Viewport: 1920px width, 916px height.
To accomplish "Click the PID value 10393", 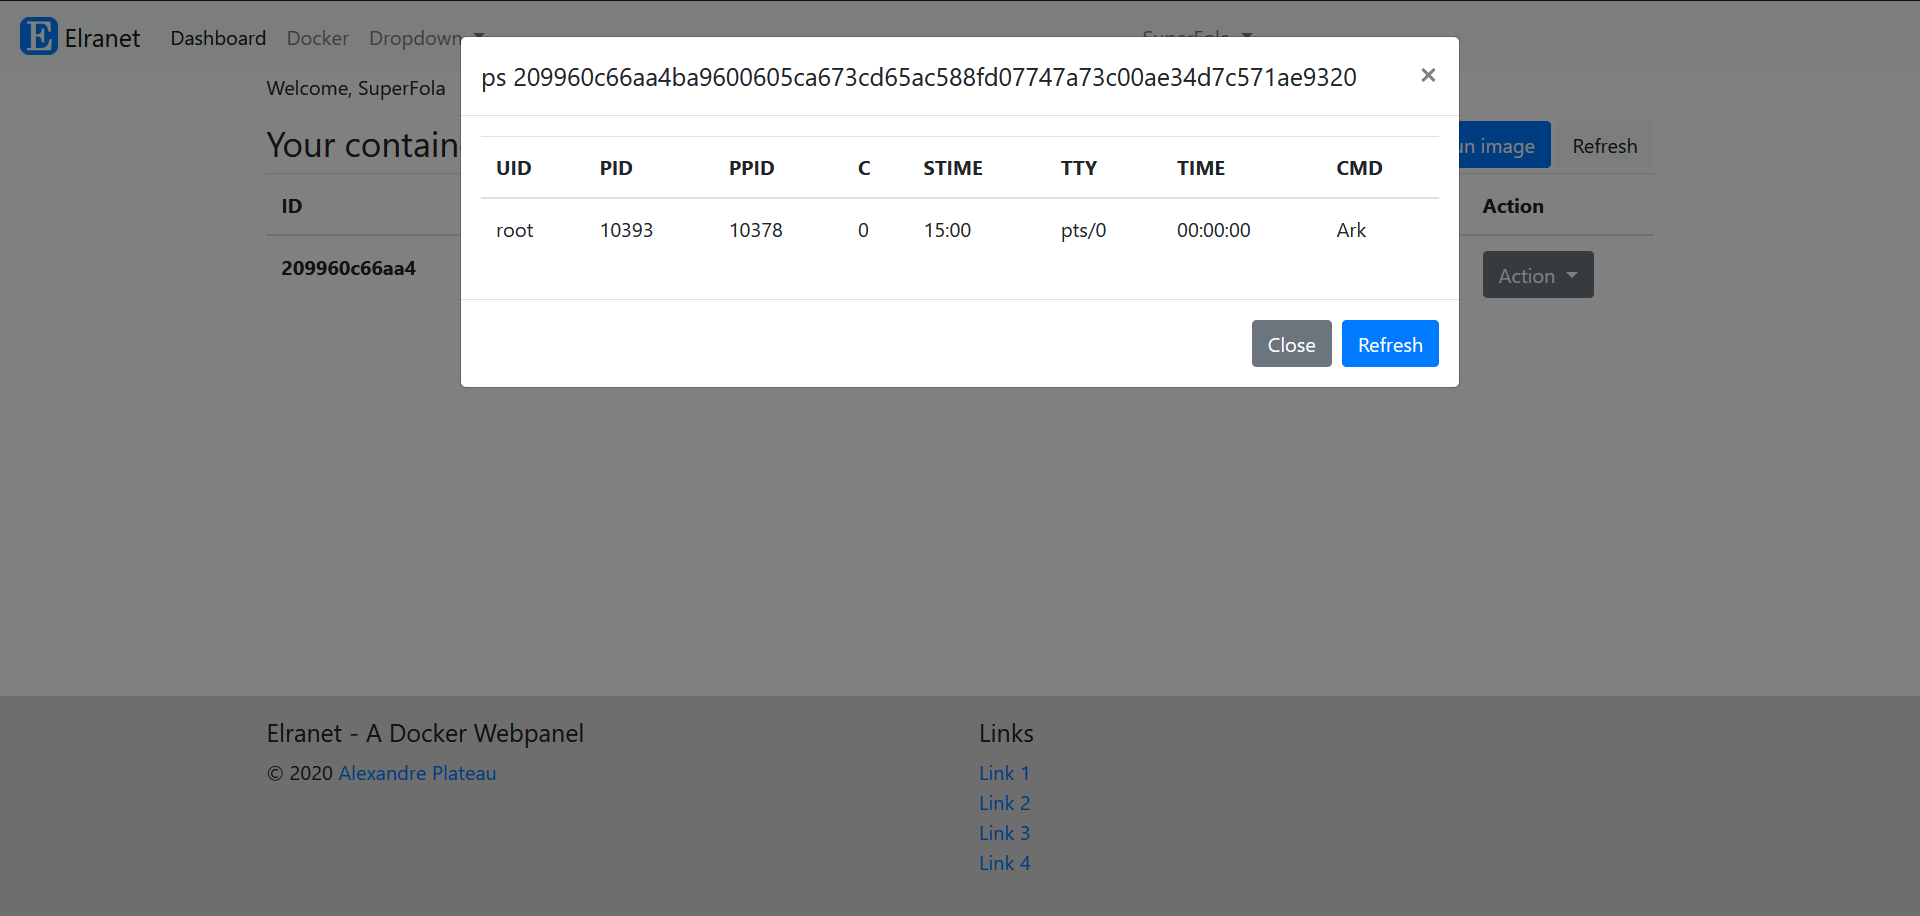I will coord(626,230).
